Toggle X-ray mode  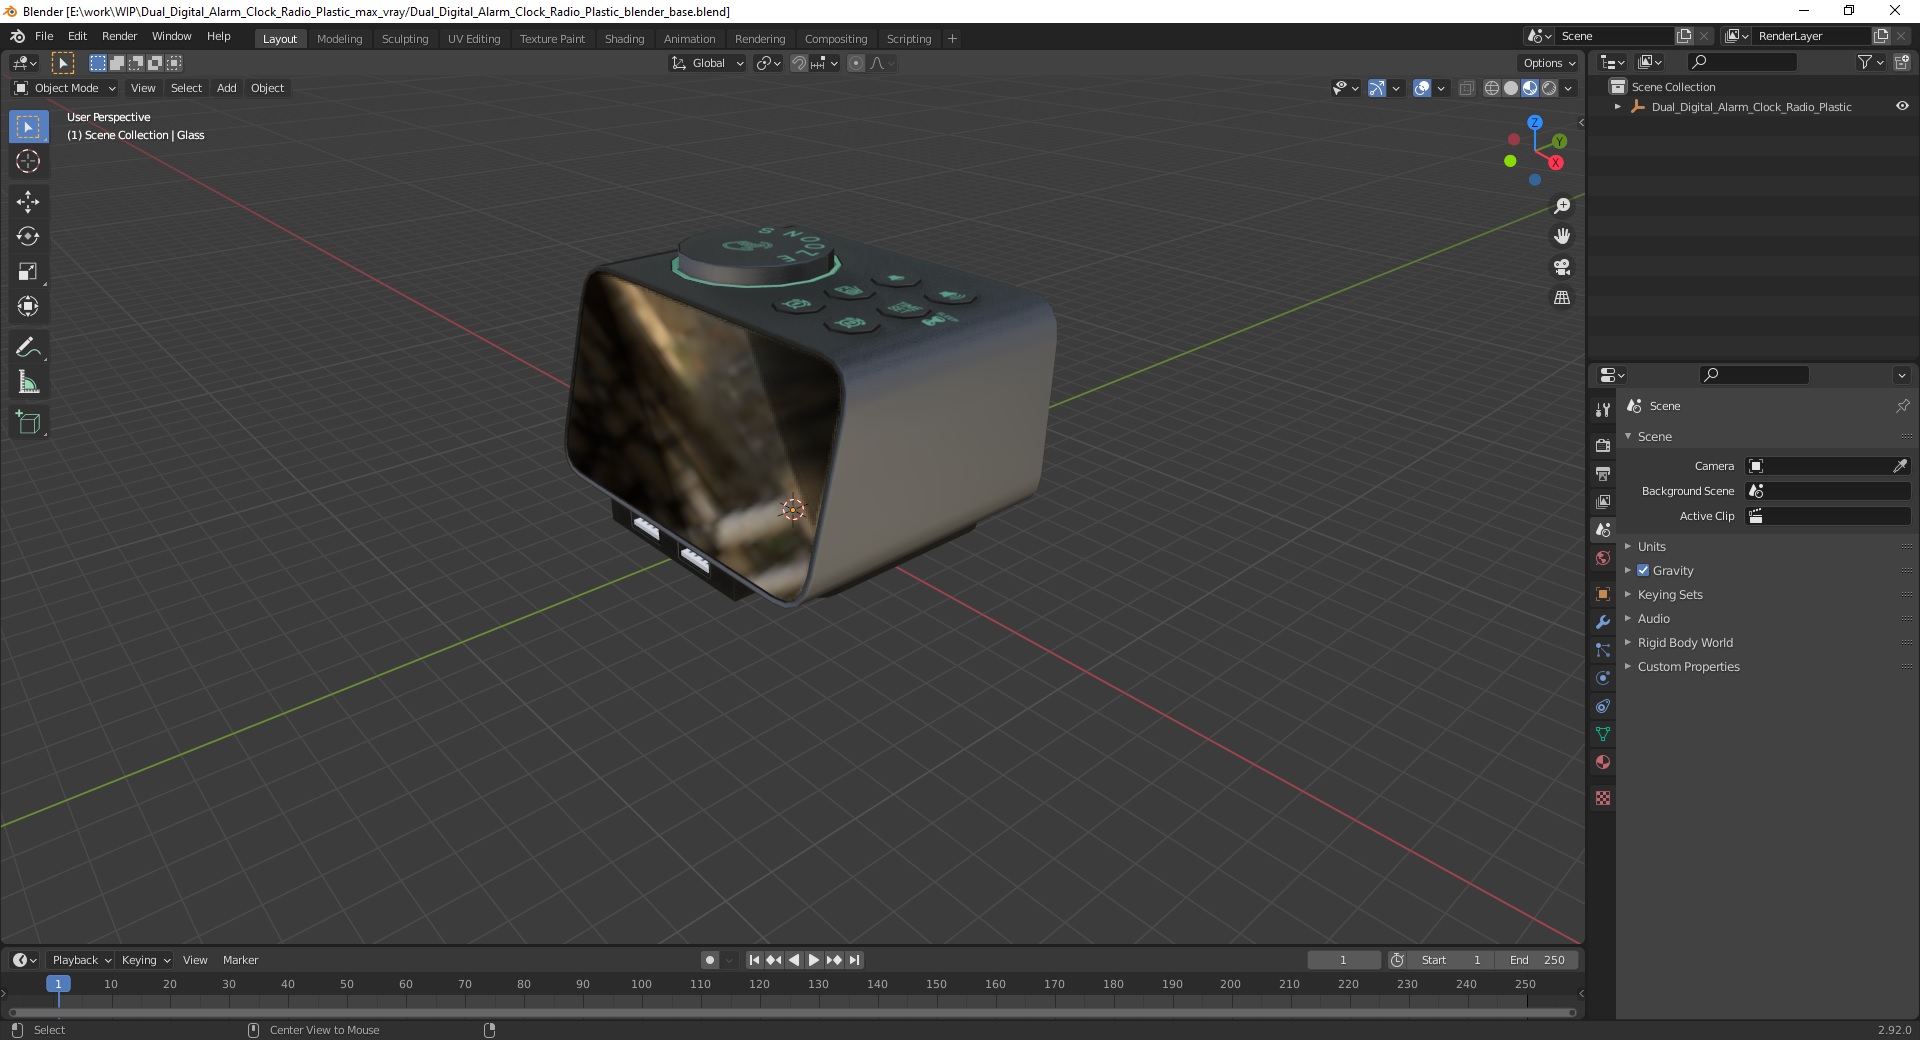[x=1467, y=88]
